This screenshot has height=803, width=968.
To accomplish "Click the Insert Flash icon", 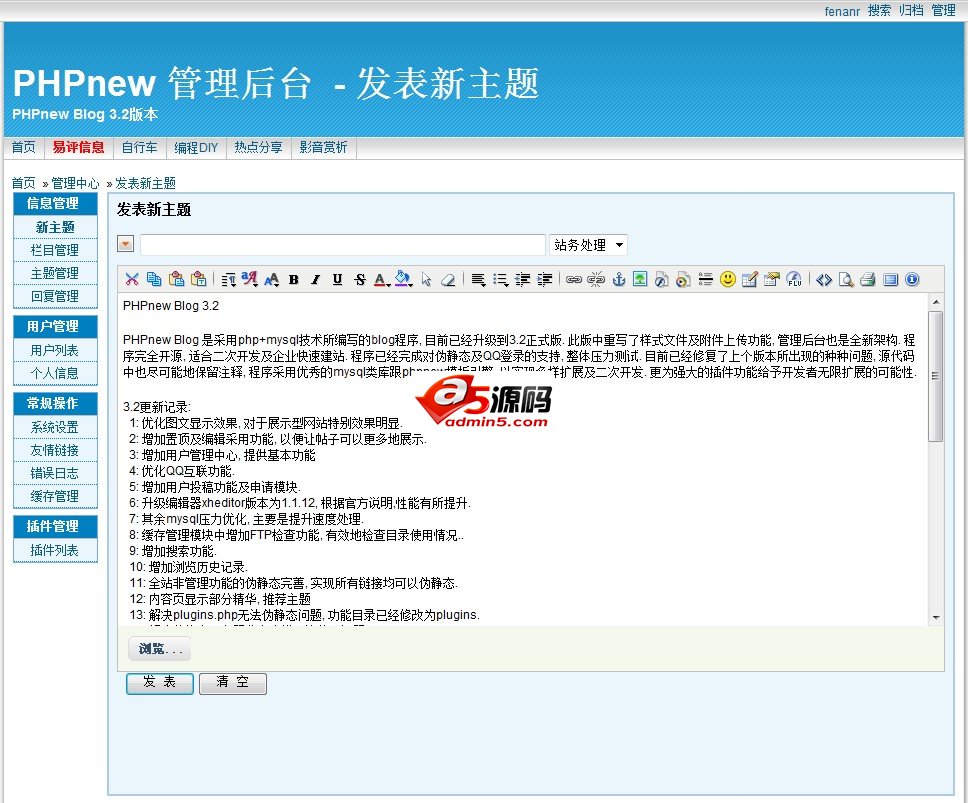I will coord(662,280).
